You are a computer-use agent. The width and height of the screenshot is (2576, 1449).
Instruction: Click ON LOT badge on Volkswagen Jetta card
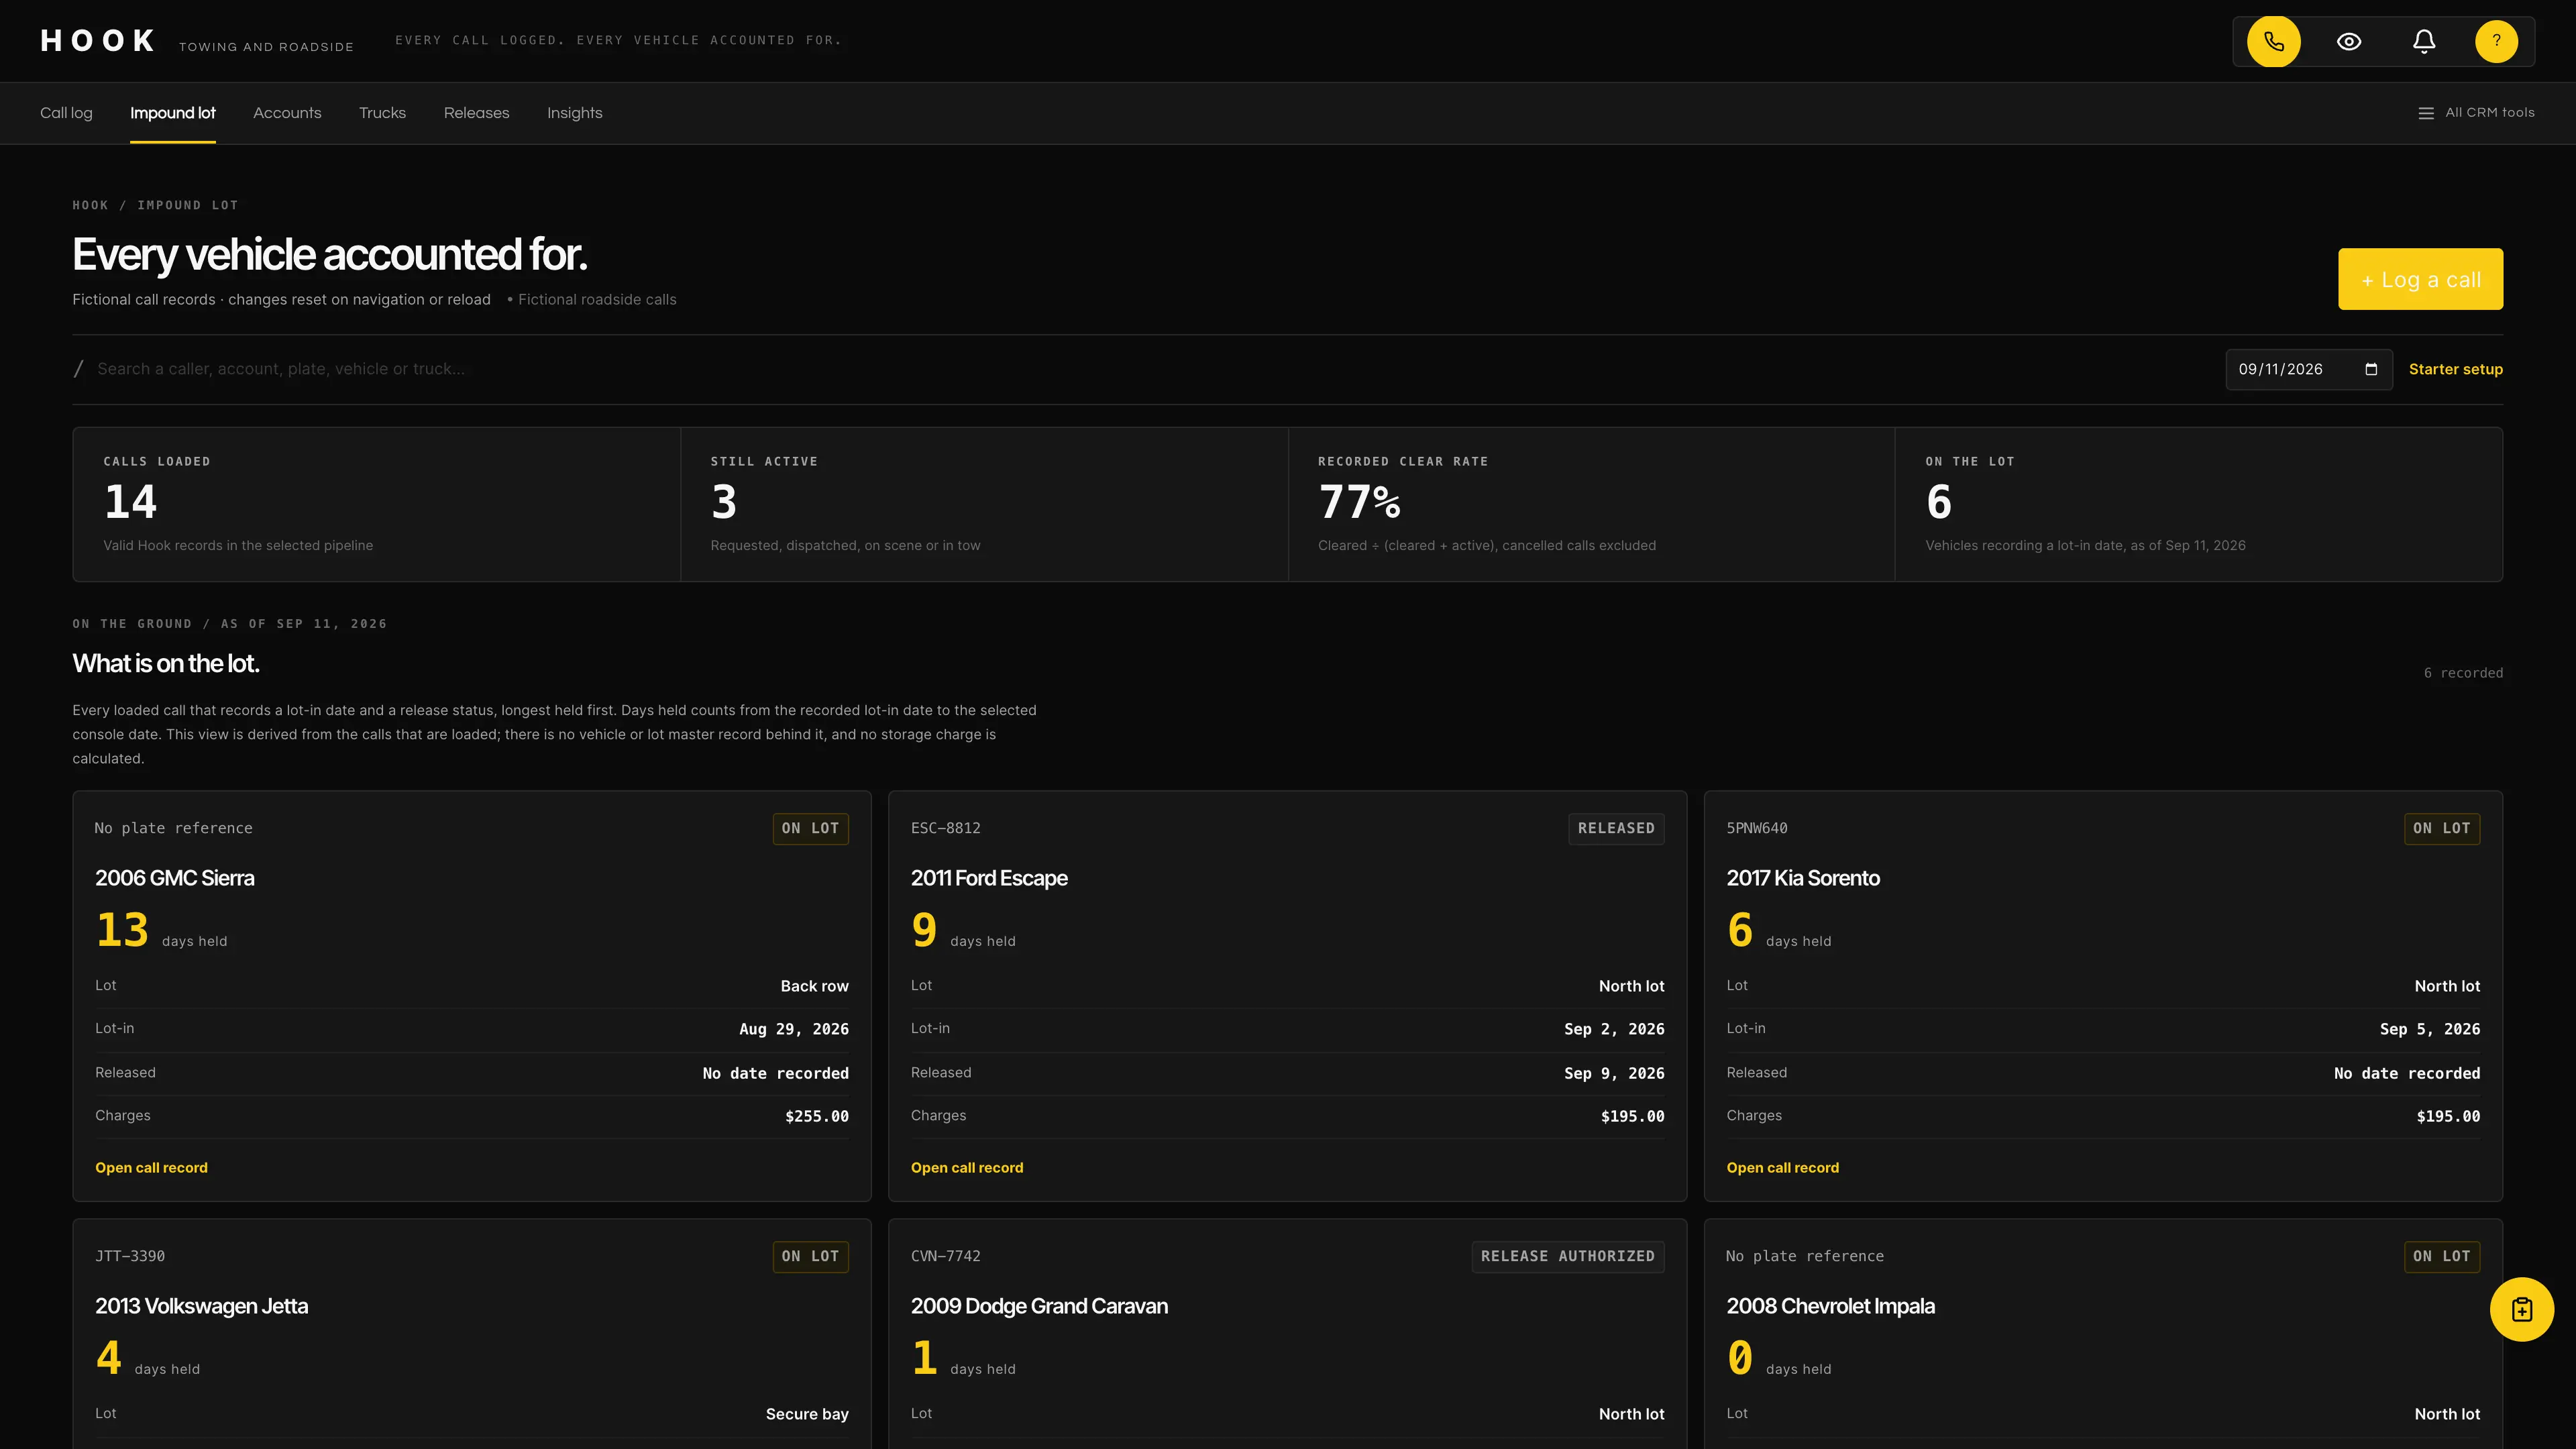tap(810, 1256)
